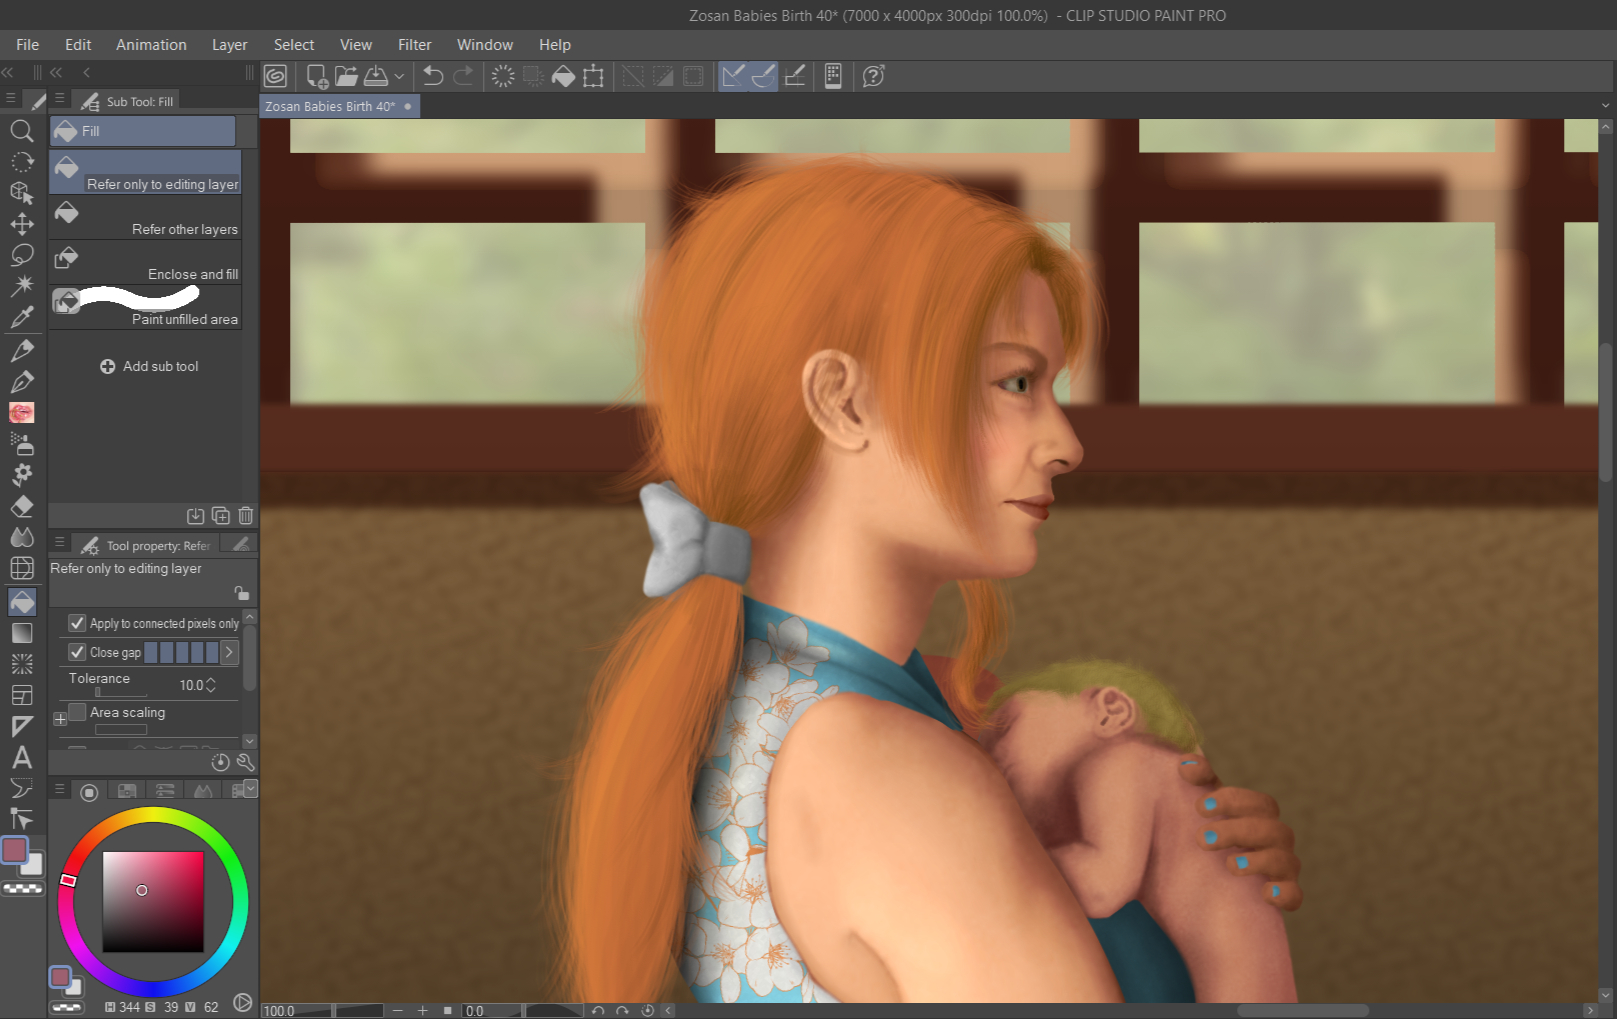
Task: Pick the Move layer tool
Action: 21,224
